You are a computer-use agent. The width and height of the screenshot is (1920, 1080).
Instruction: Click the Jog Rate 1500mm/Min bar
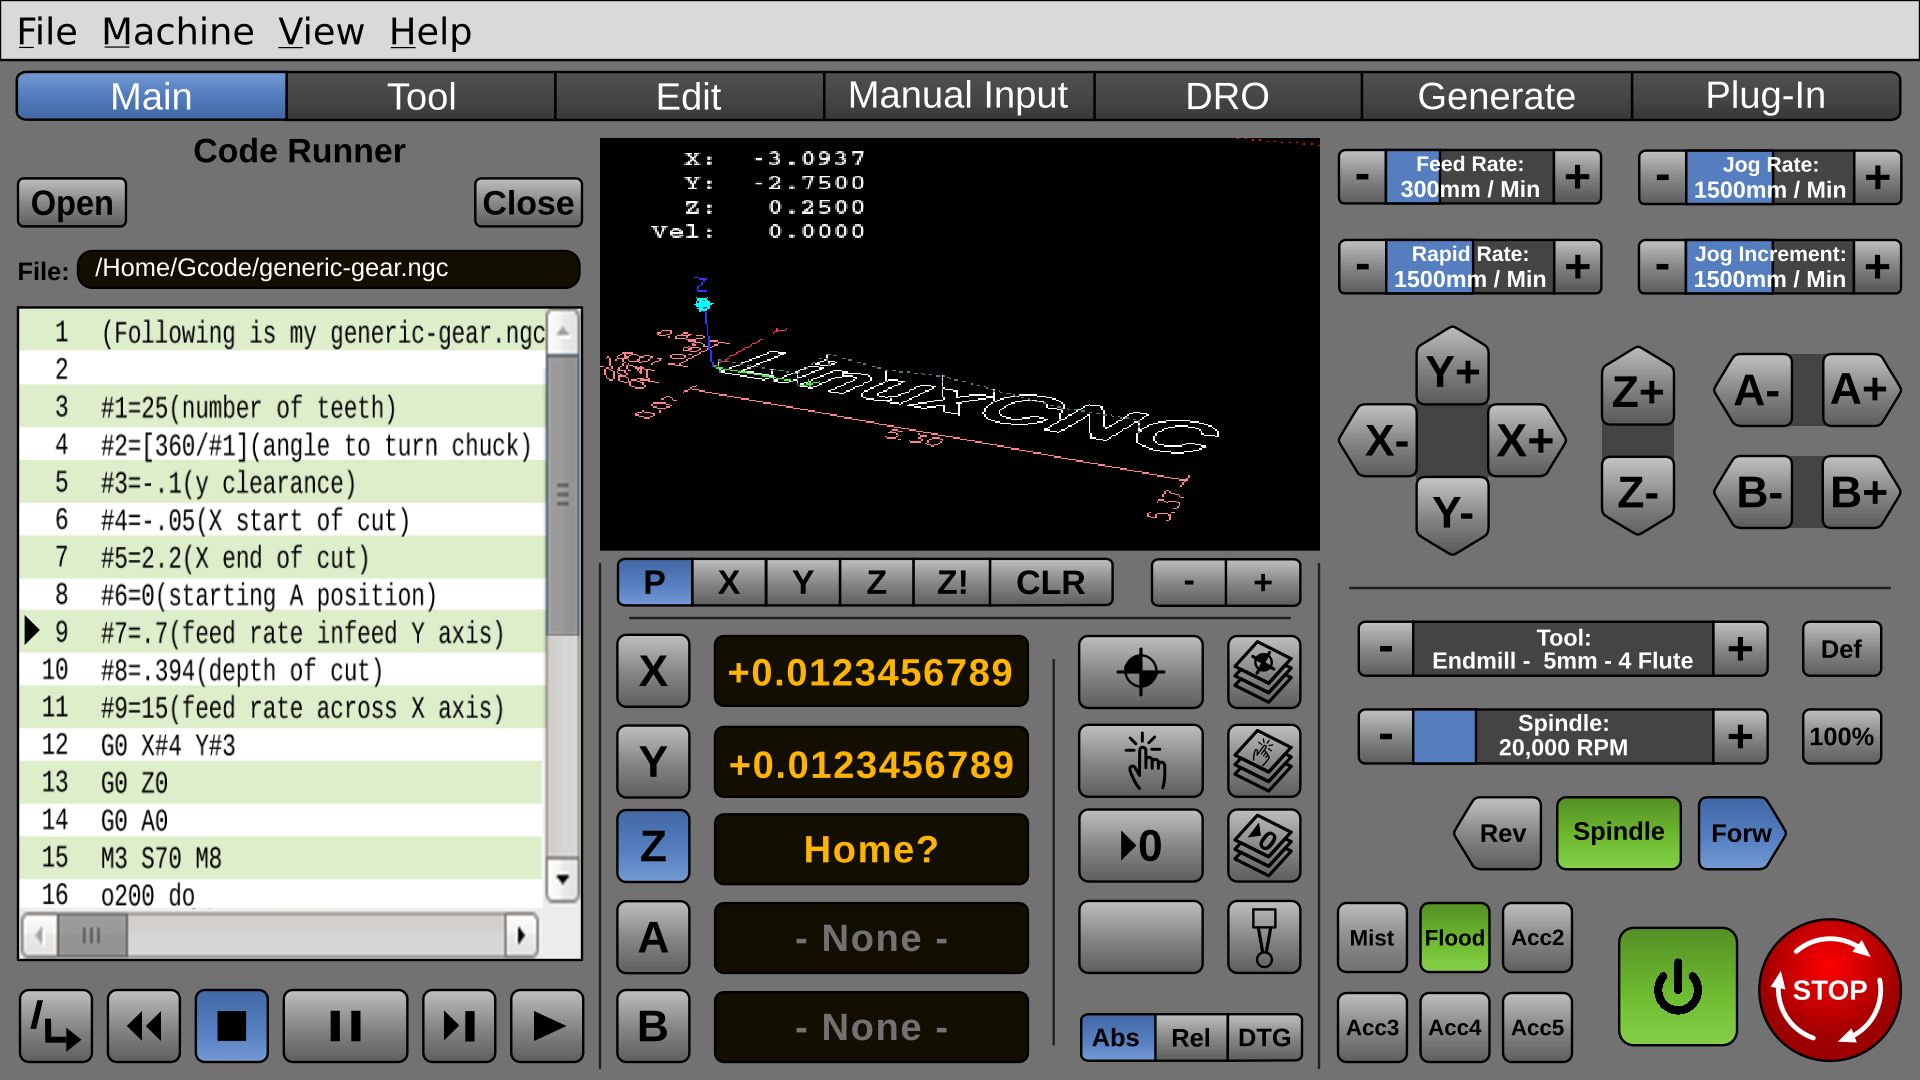1769,177
